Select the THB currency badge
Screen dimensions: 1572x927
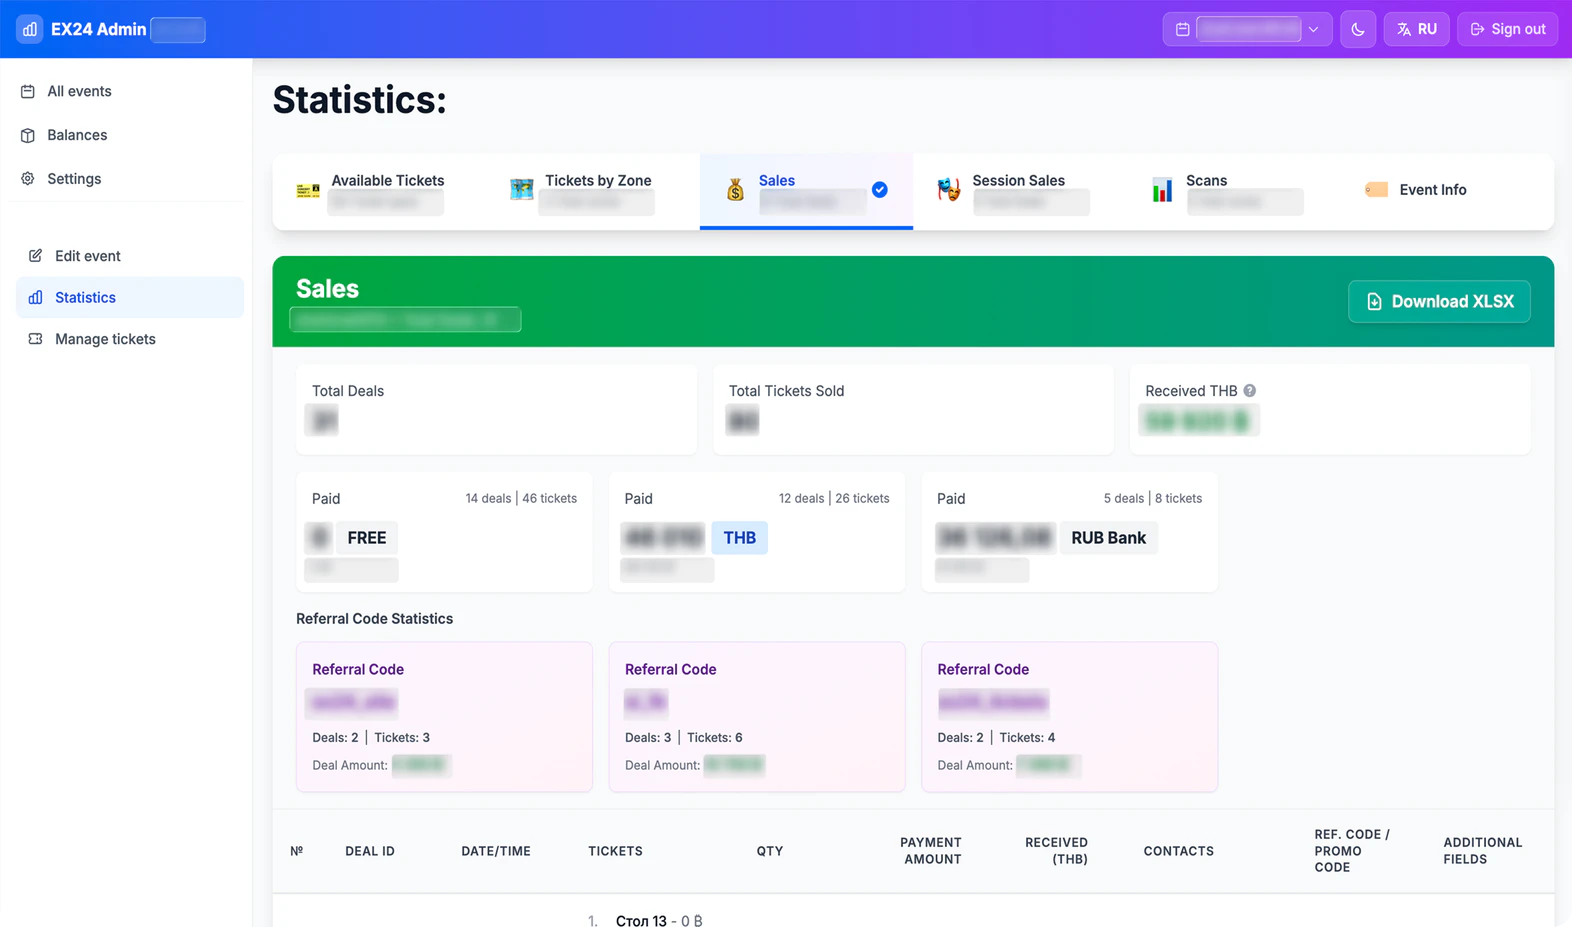click(739, 538)
